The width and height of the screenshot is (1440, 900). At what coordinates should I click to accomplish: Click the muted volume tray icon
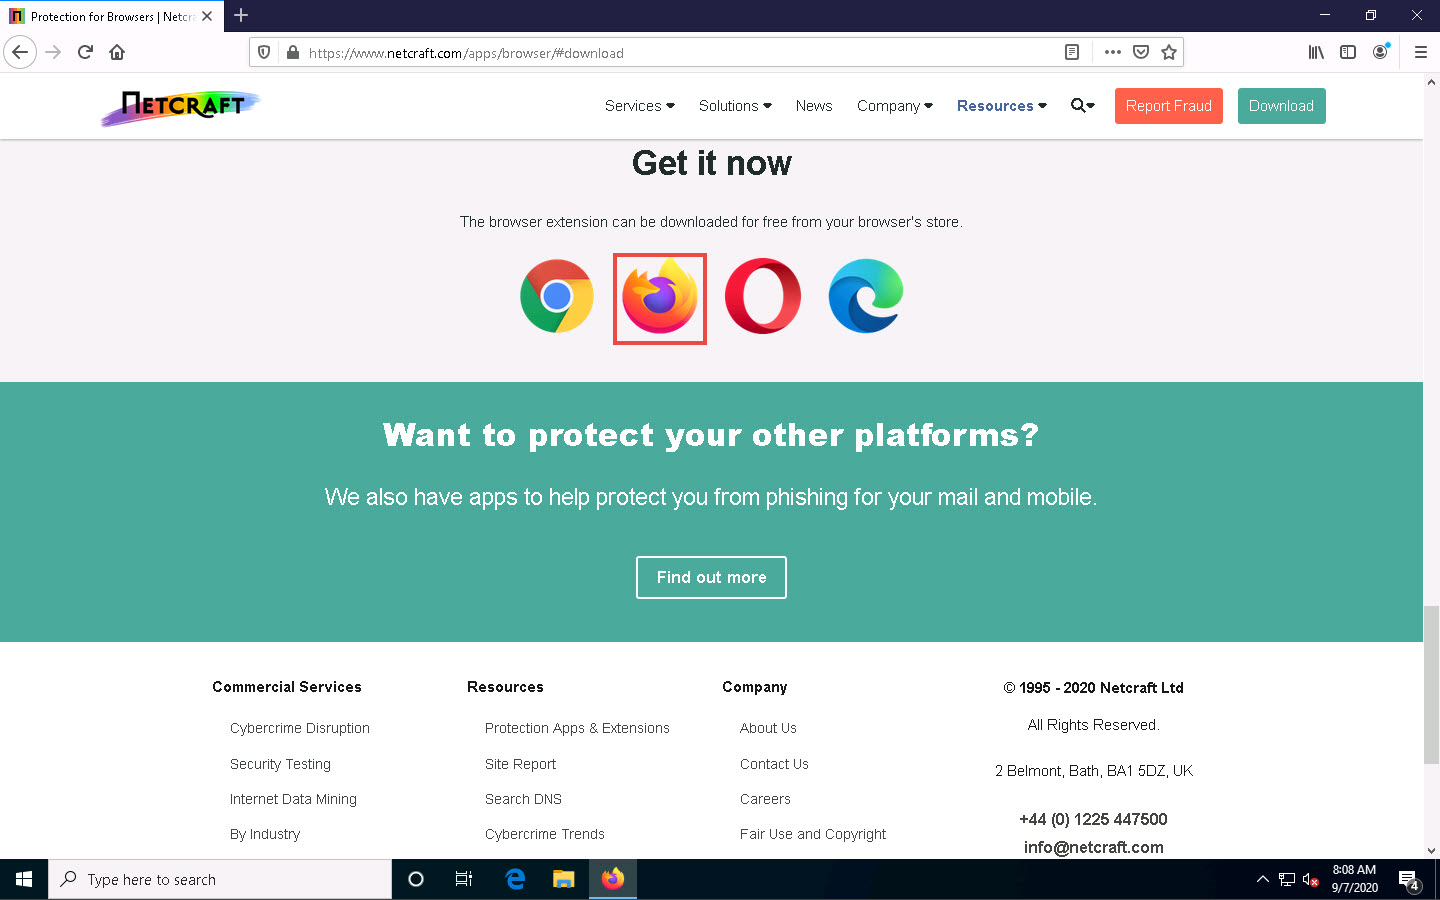pos(1310,880)
